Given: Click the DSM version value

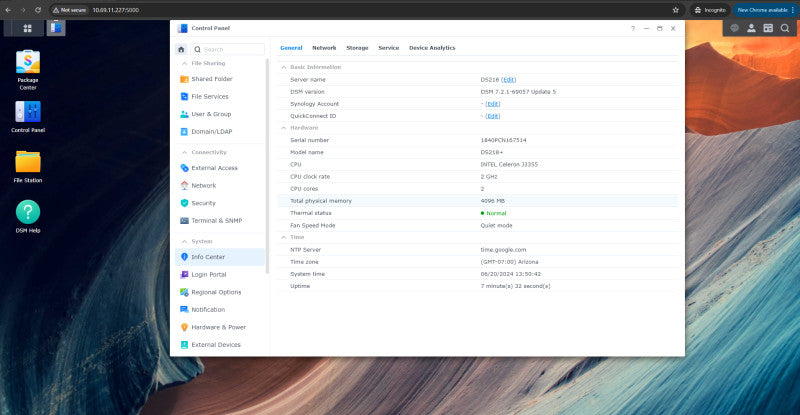Looking at the screenshot, I should tap(518, 92).
